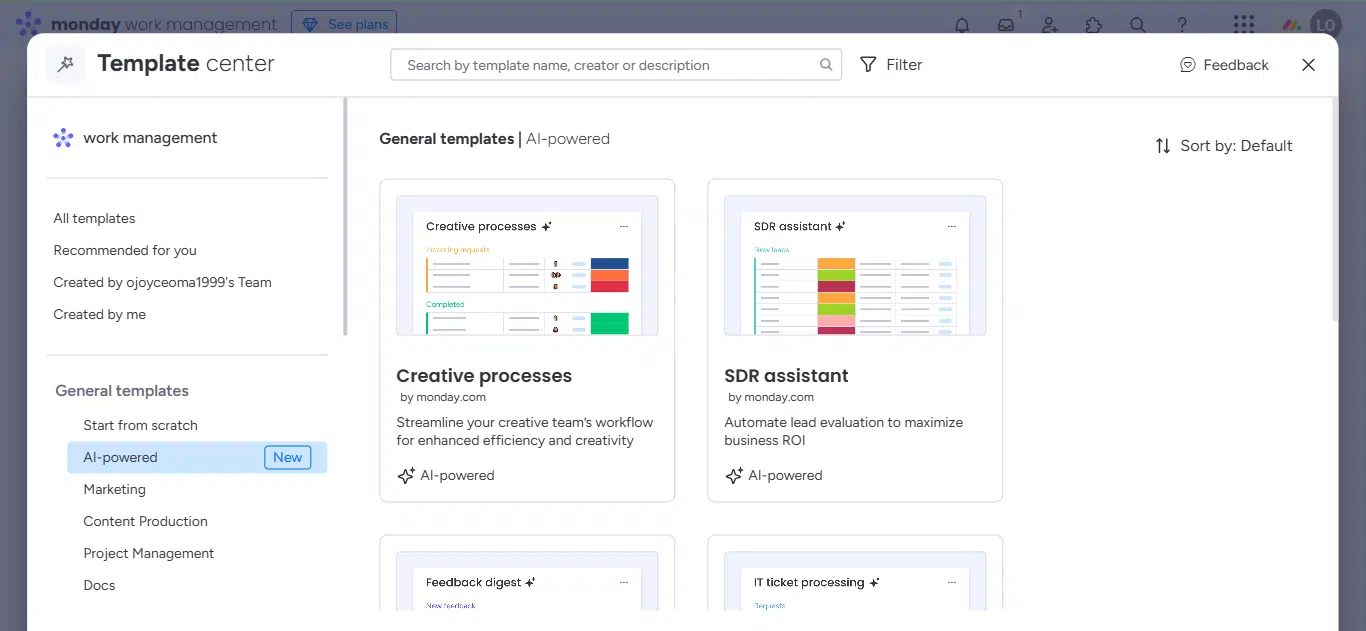Open the Creative processes template thumbnail
Image resolution: width=1366 pixels, height=631 pixels.
point(527,265)
